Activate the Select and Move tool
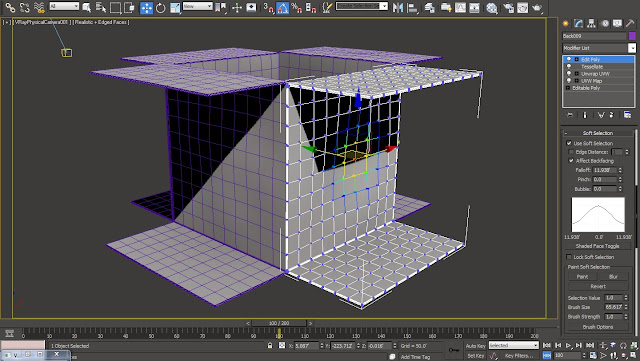The width and height of the screenshot is (640, 361). click(x=146, y=7)
